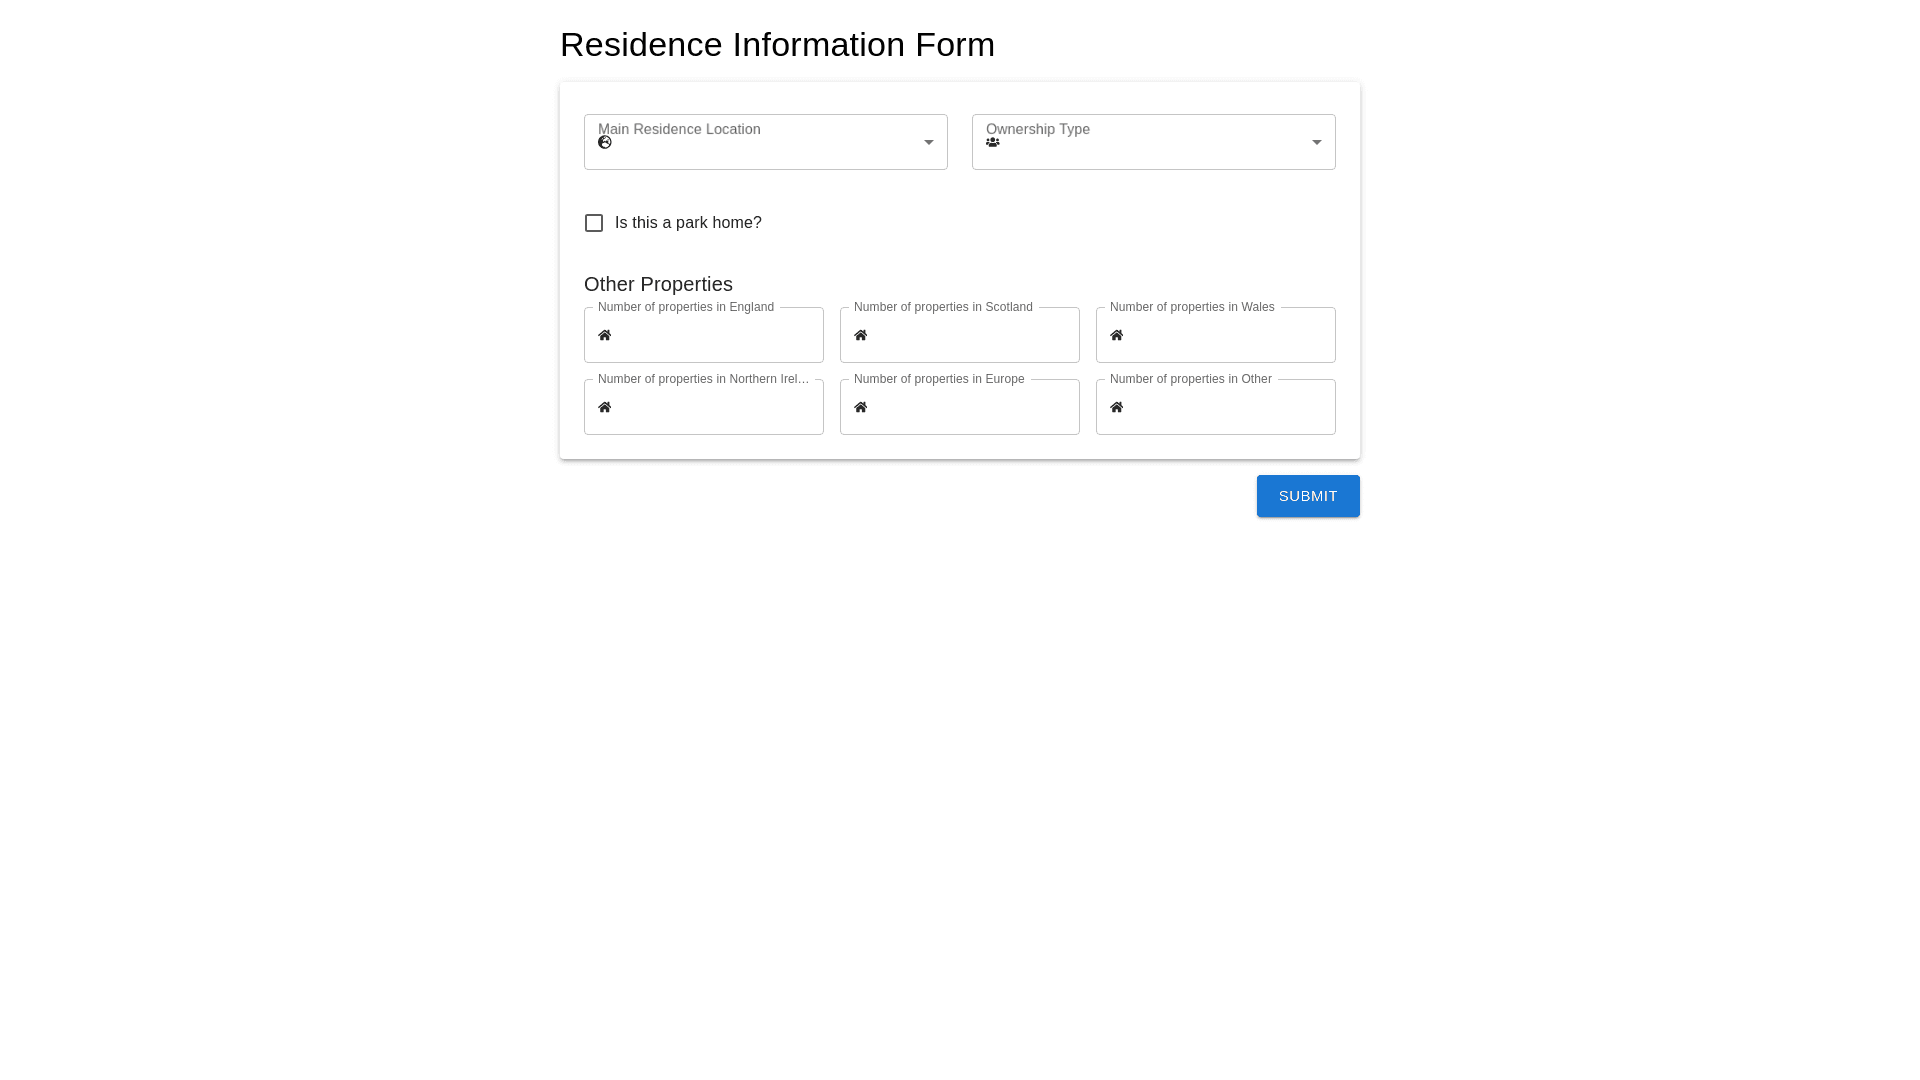1920x1080 pixels.
Task: Focus the properties in Europe input
Action: pos(970,407)
